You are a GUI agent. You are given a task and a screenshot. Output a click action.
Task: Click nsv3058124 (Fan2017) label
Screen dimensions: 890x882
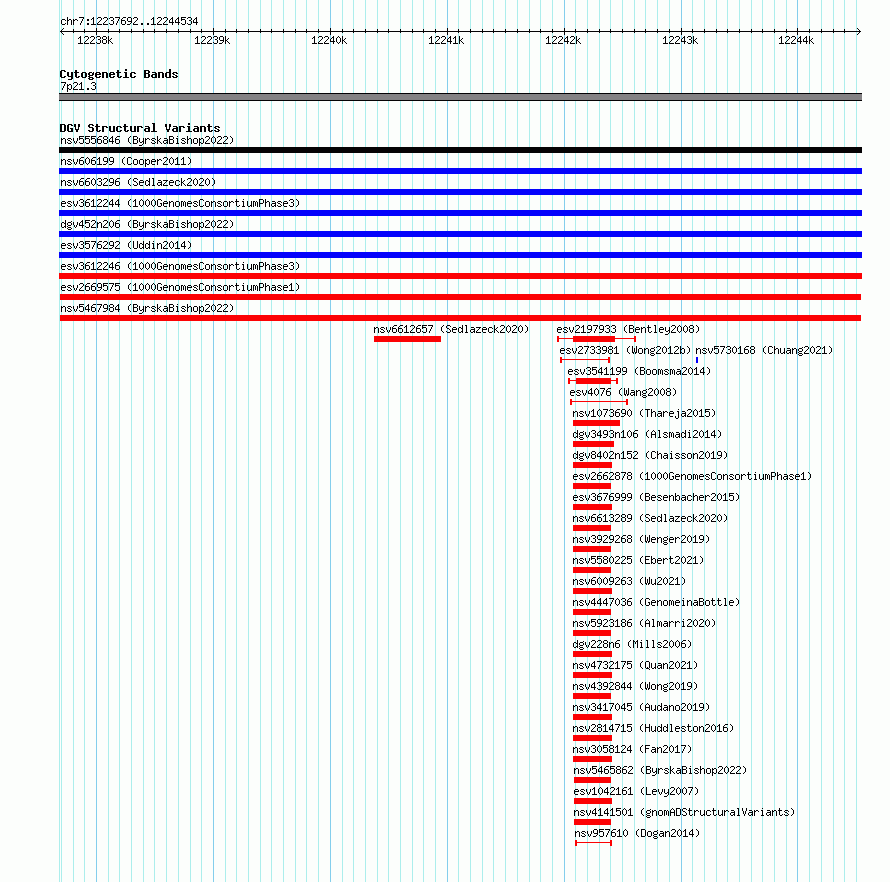[x=632, y=749]
